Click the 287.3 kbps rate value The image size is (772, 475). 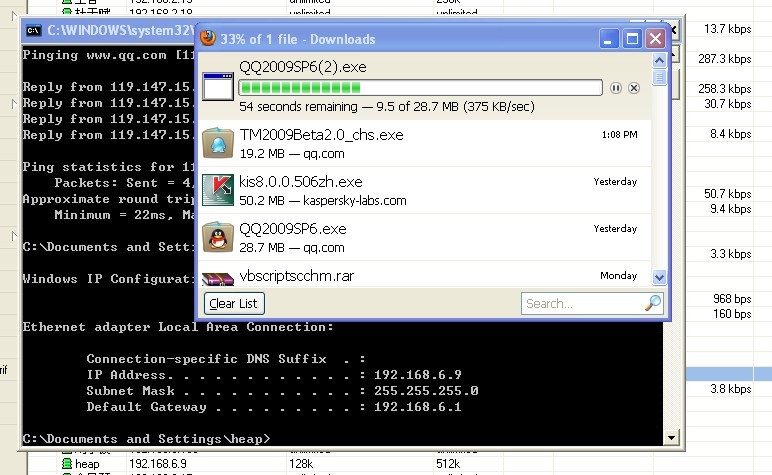[x=725, y=59]
